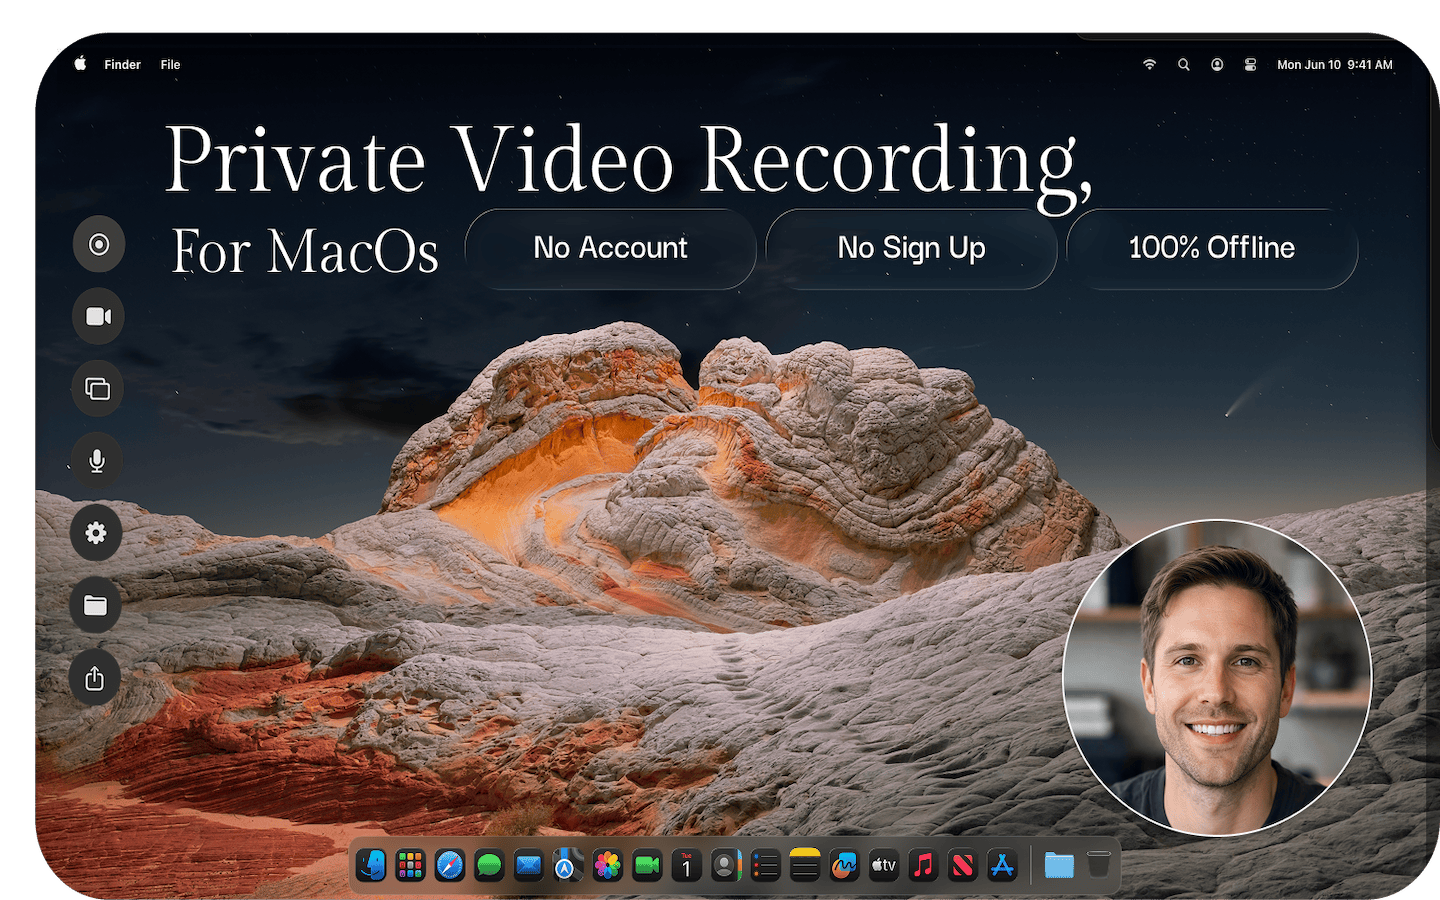Open Control Center from the menu bar

tap(1250, 64)
